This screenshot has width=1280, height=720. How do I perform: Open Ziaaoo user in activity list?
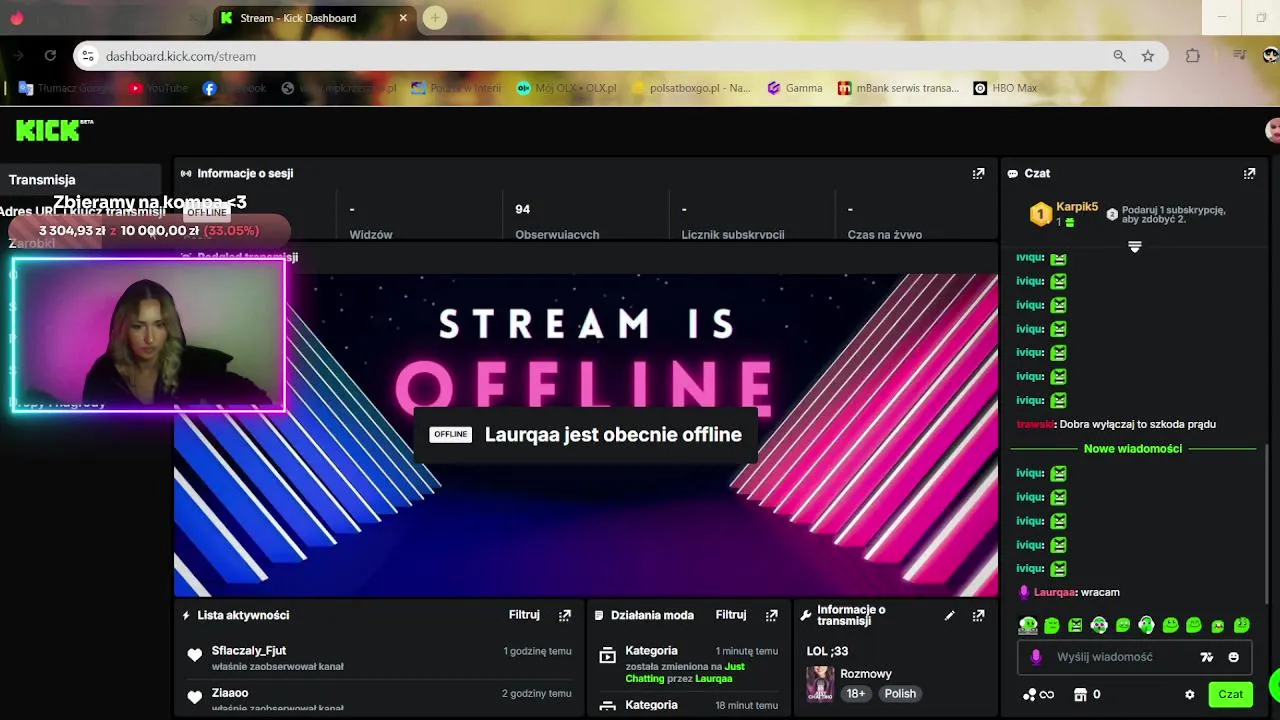[230, 692]
